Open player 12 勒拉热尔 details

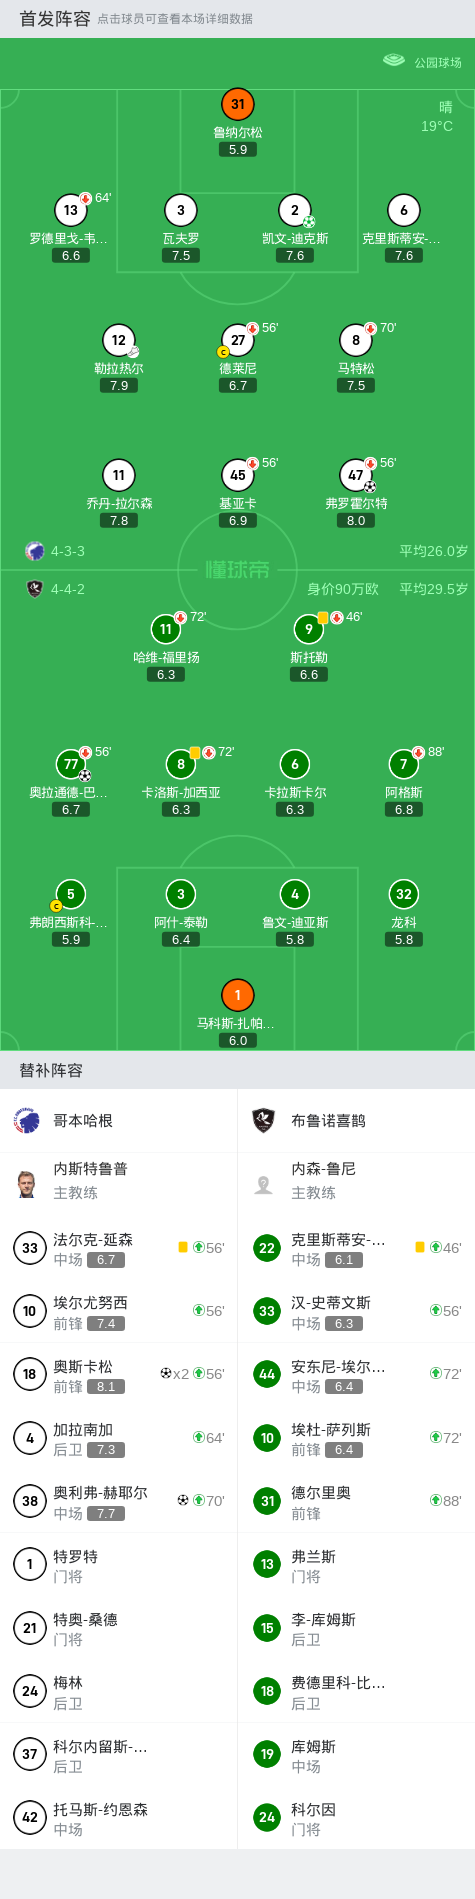pyautogui.click(x=119, y=340)
